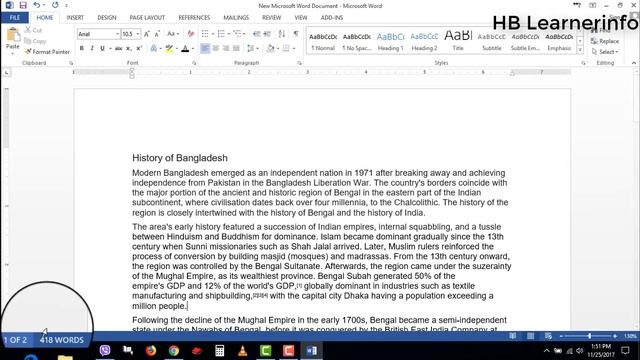Toggle Bold formatting
This screenshot has width=640, height=360.
[82, 49]
